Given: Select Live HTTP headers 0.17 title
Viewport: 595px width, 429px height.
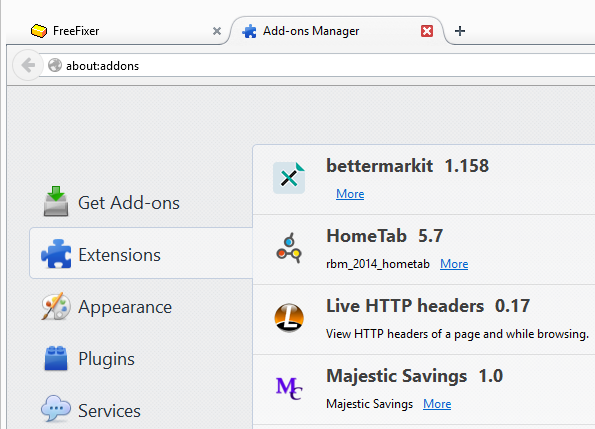Looking at the screenshot, I should coord(428,305).
